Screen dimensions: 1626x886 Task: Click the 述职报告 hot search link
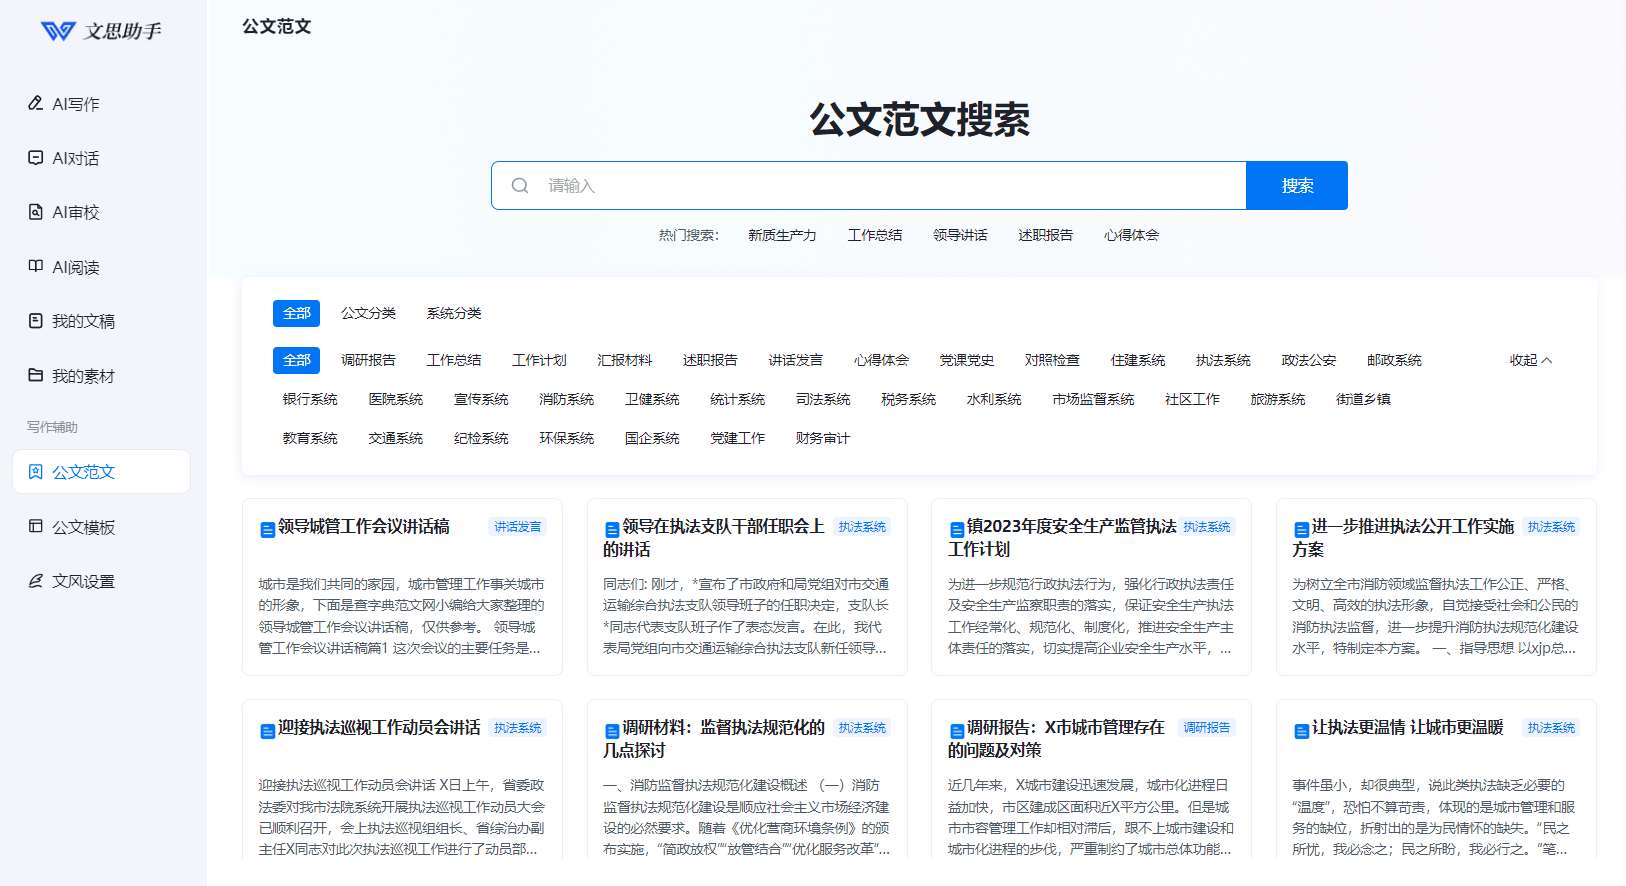coord(1045,235)
